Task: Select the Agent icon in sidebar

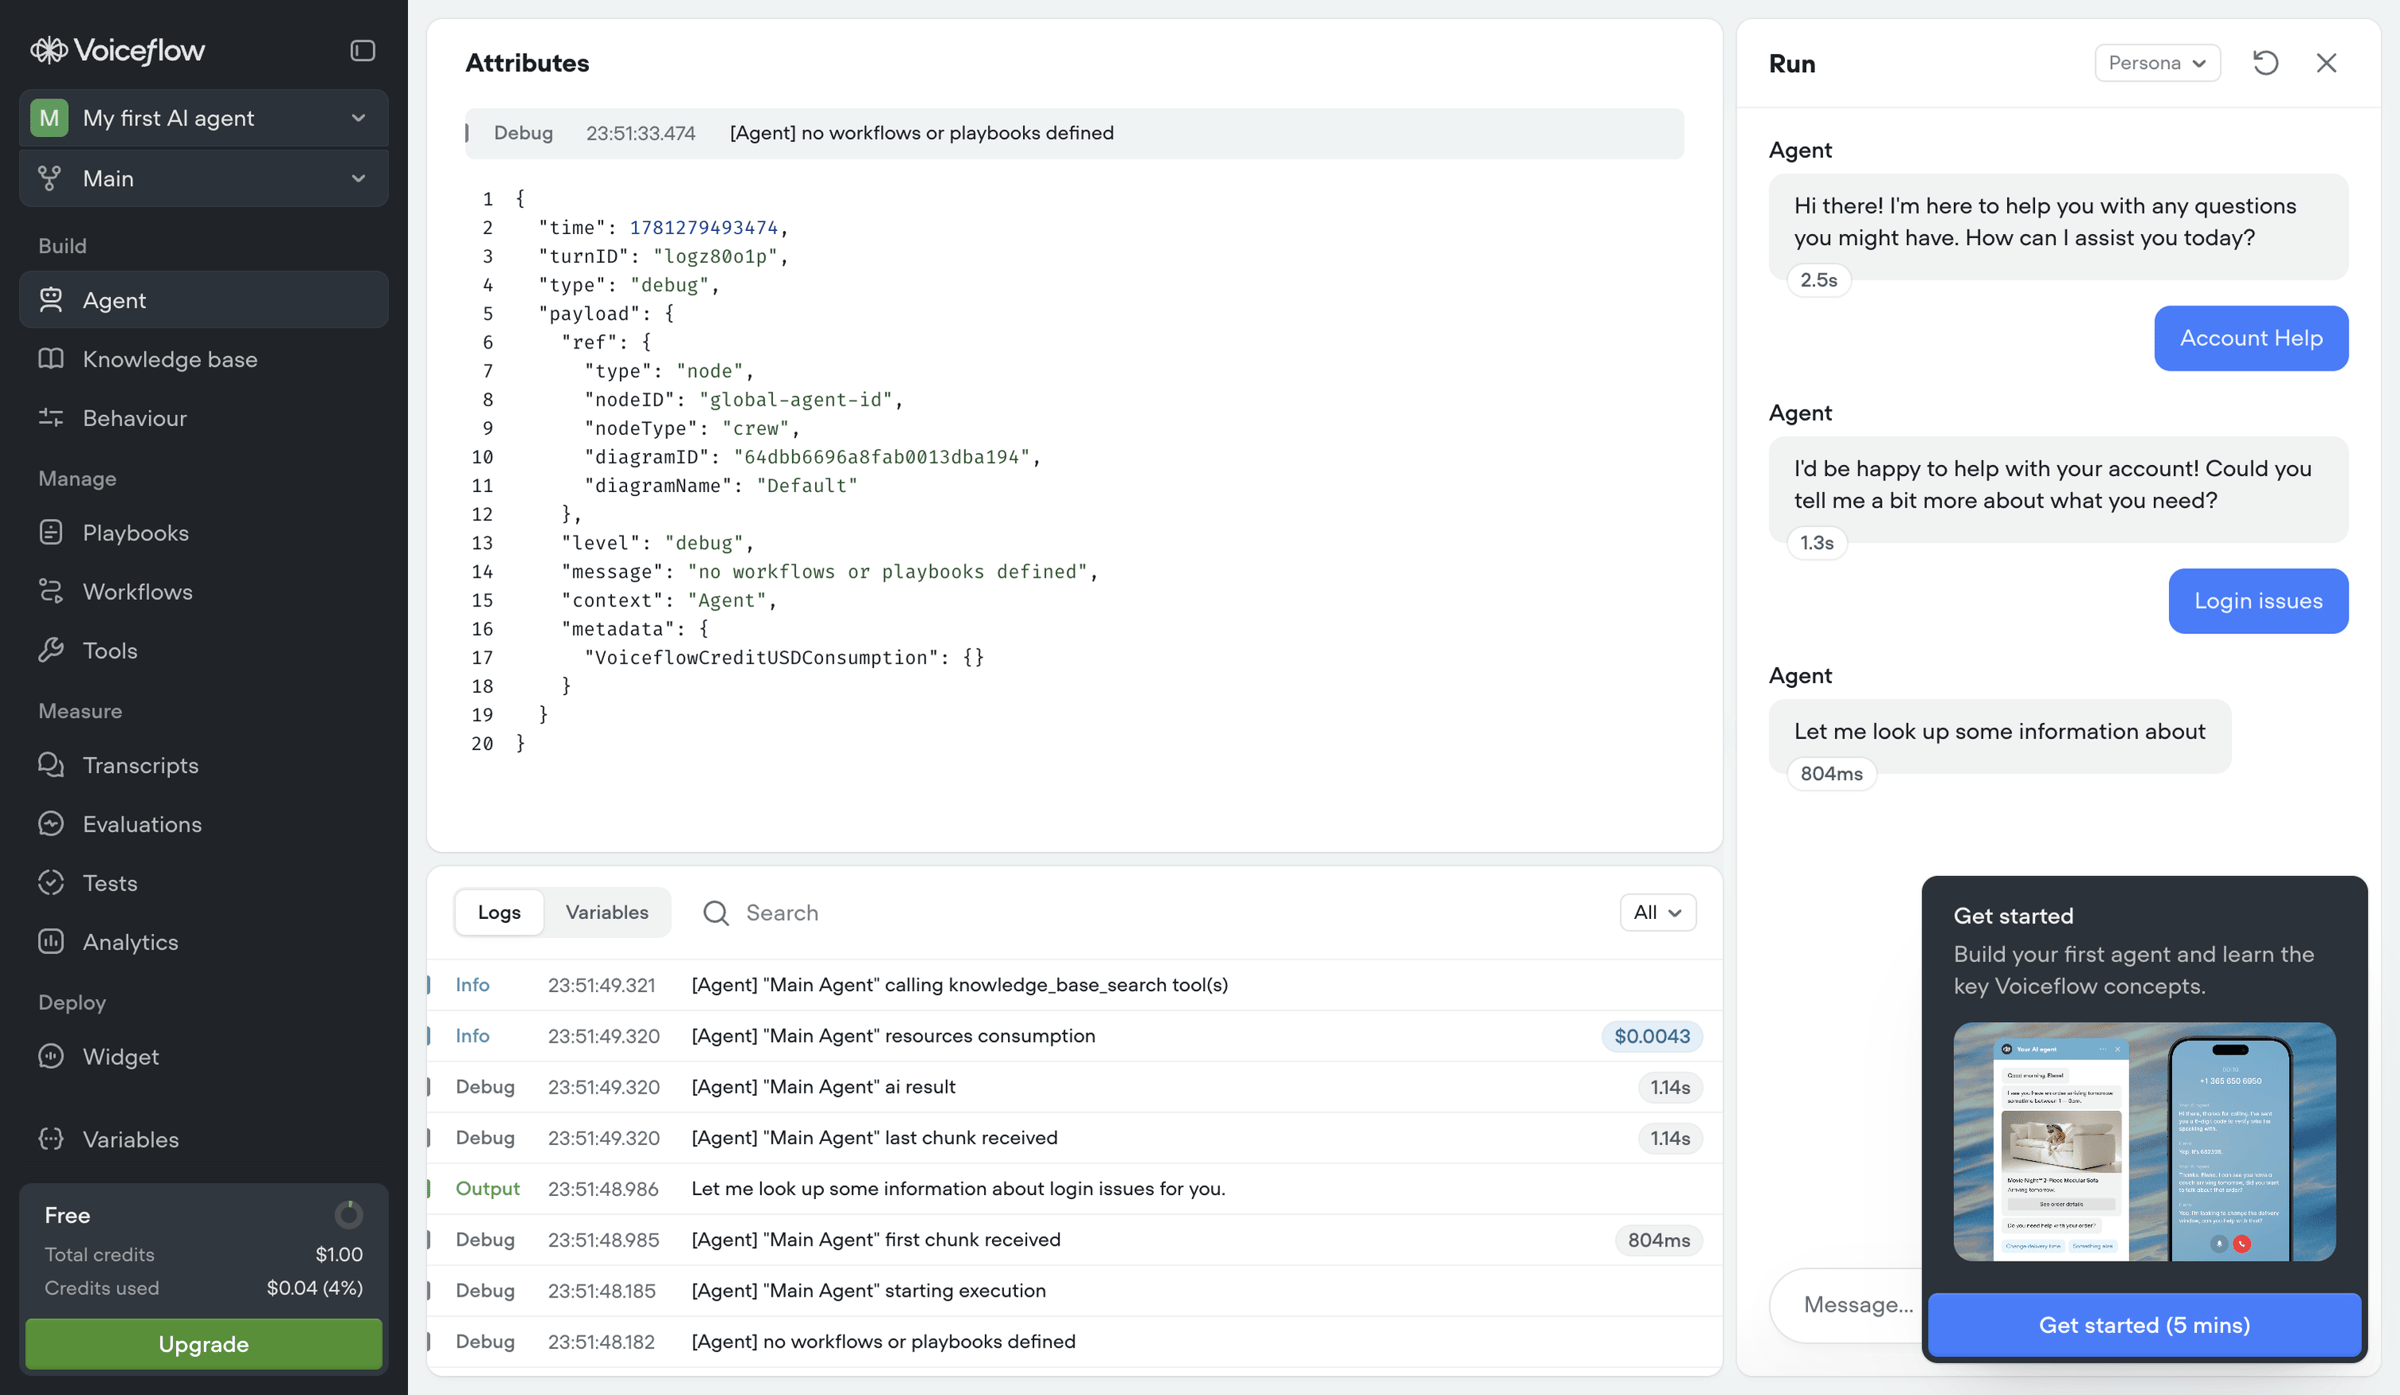Action: click(51, 299)
